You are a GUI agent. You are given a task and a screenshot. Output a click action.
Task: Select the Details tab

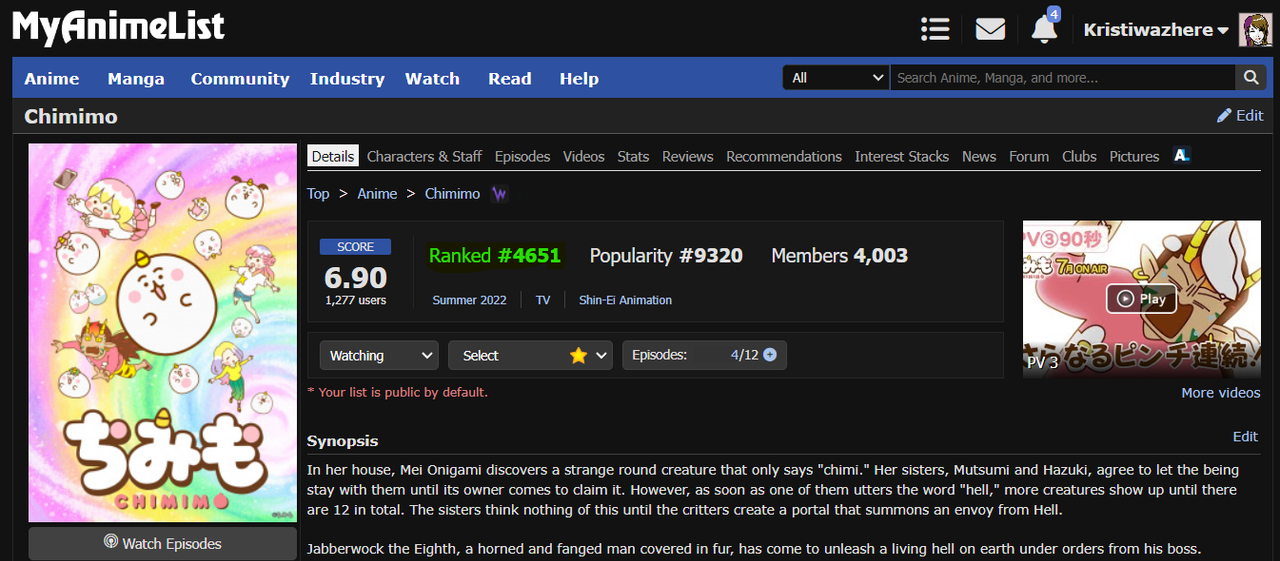pyautogui.click(x=333, y=156)
